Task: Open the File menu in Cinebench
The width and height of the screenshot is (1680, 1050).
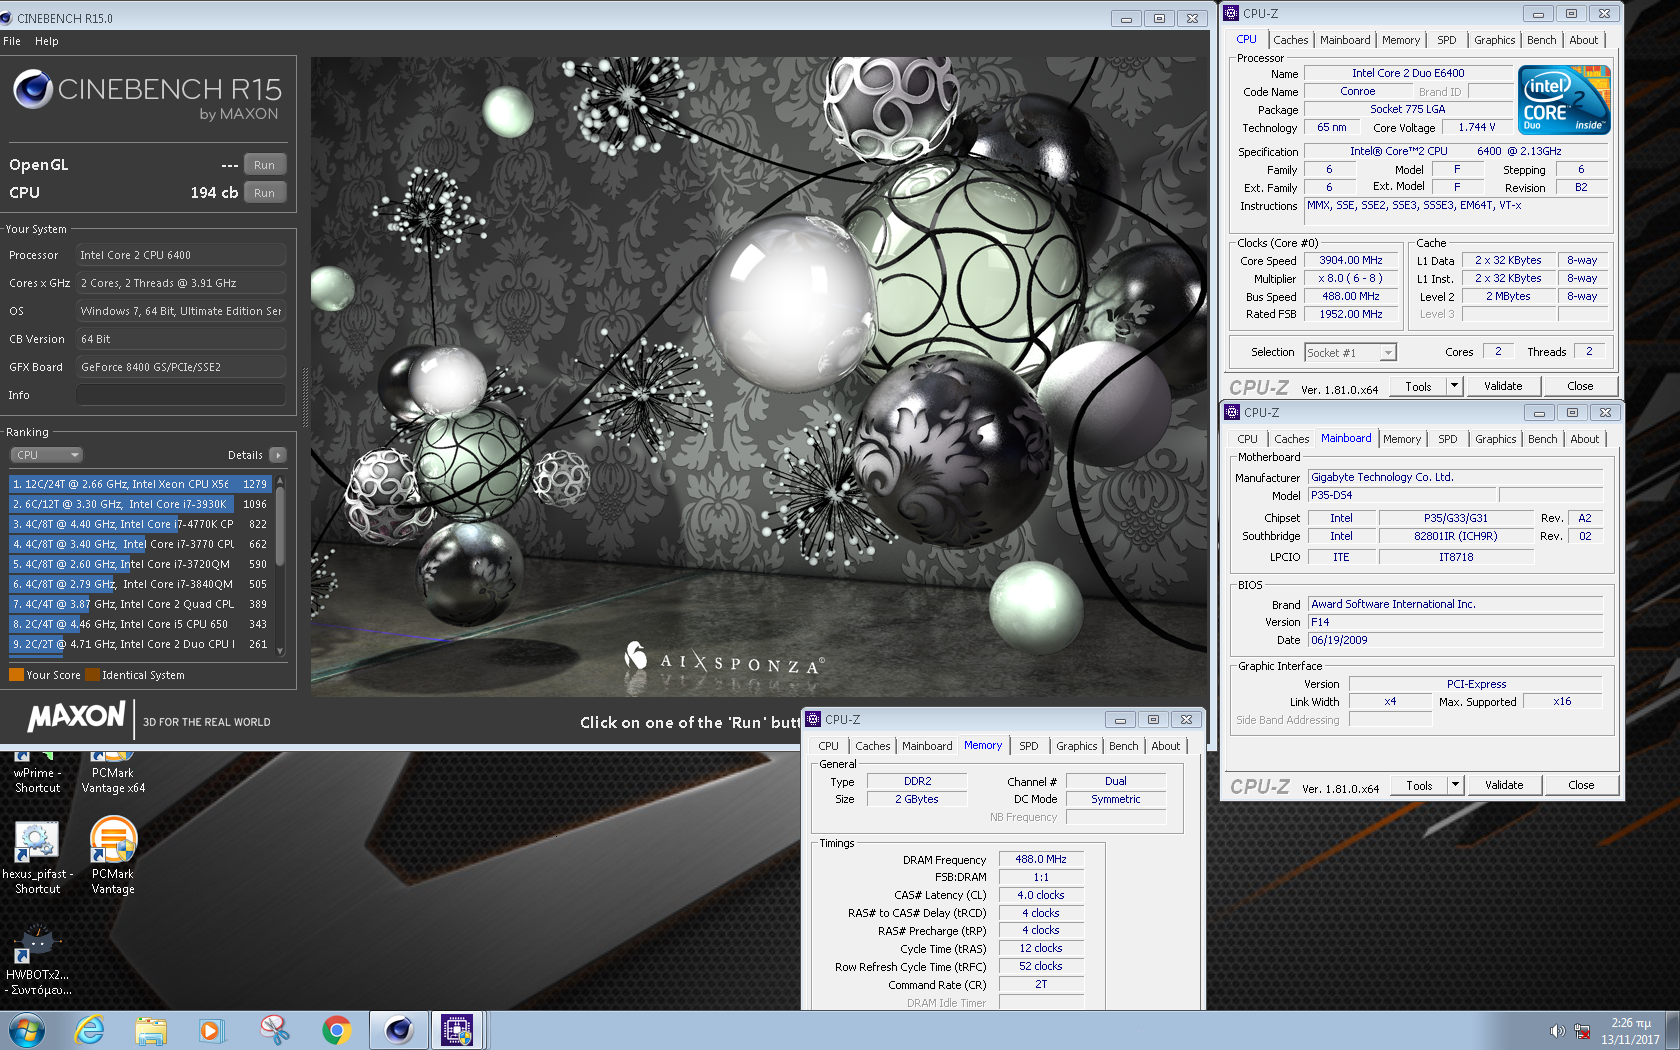Action: (12, 41)
